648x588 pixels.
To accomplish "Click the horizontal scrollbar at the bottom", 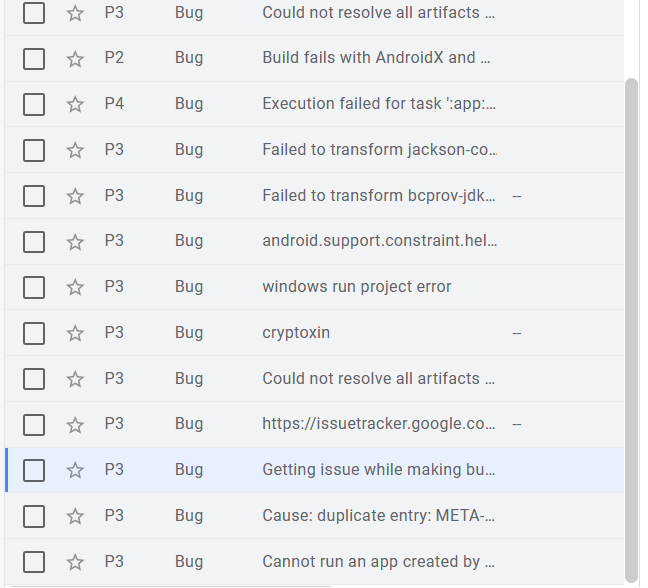I will [170, 585].
